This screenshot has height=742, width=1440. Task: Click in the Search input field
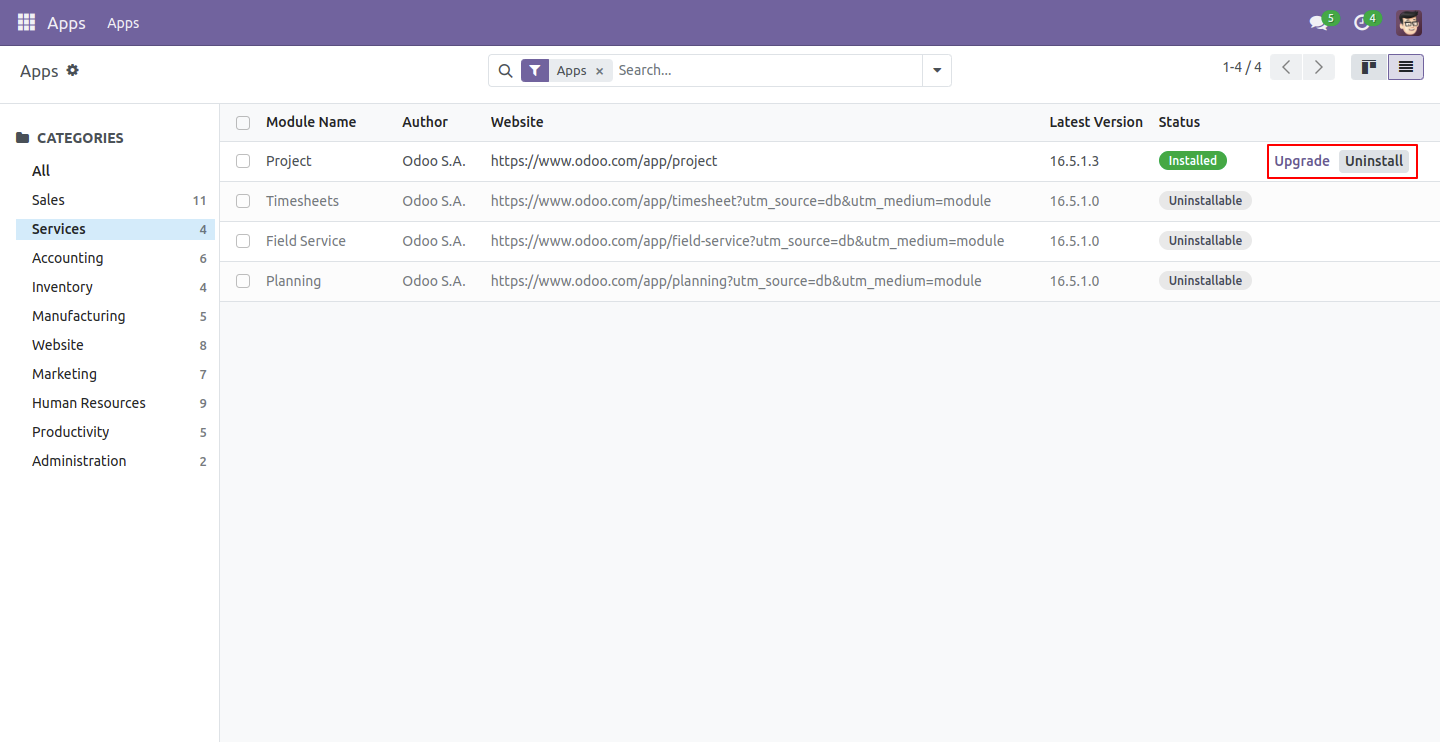click(767, 70)
